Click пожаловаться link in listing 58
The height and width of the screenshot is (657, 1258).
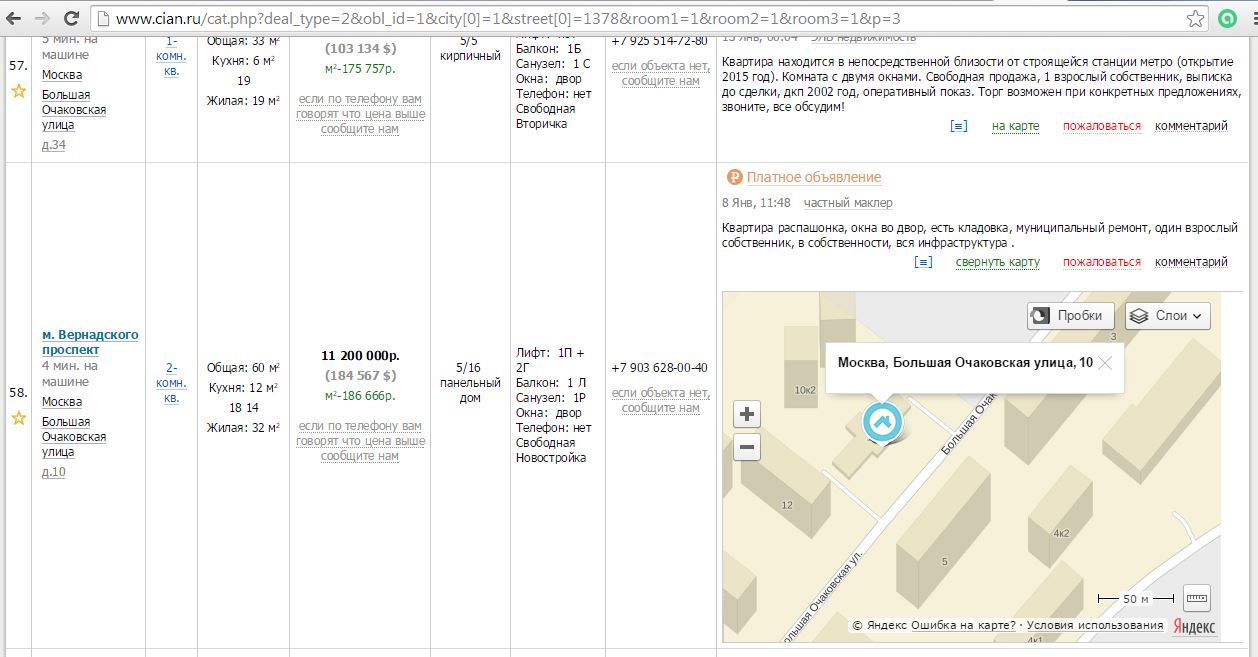1101,262
